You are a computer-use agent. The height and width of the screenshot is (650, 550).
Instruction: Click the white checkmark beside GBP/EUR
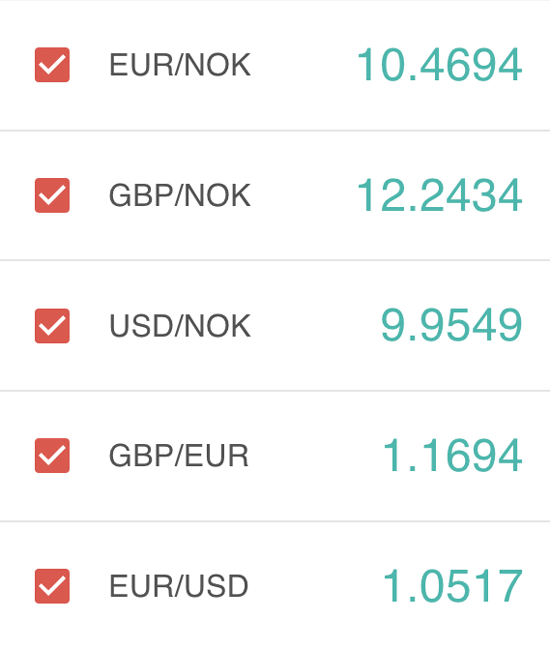52,455
